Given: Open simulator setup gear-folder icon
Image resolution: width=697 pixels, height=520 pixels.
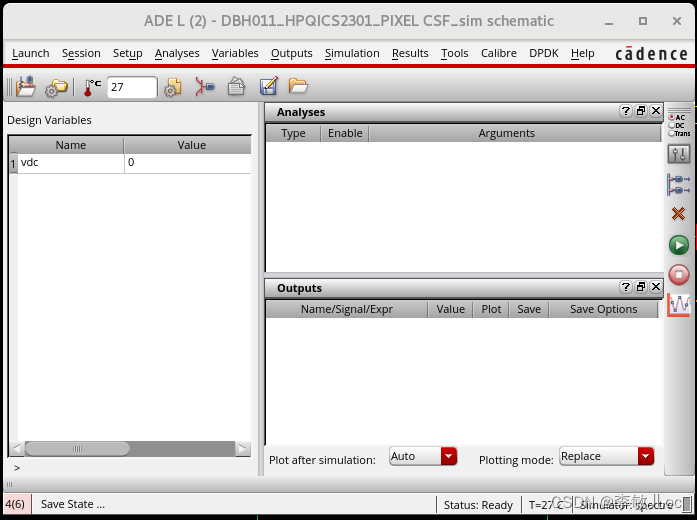Looking at the screenshot, I should point(56,87).
